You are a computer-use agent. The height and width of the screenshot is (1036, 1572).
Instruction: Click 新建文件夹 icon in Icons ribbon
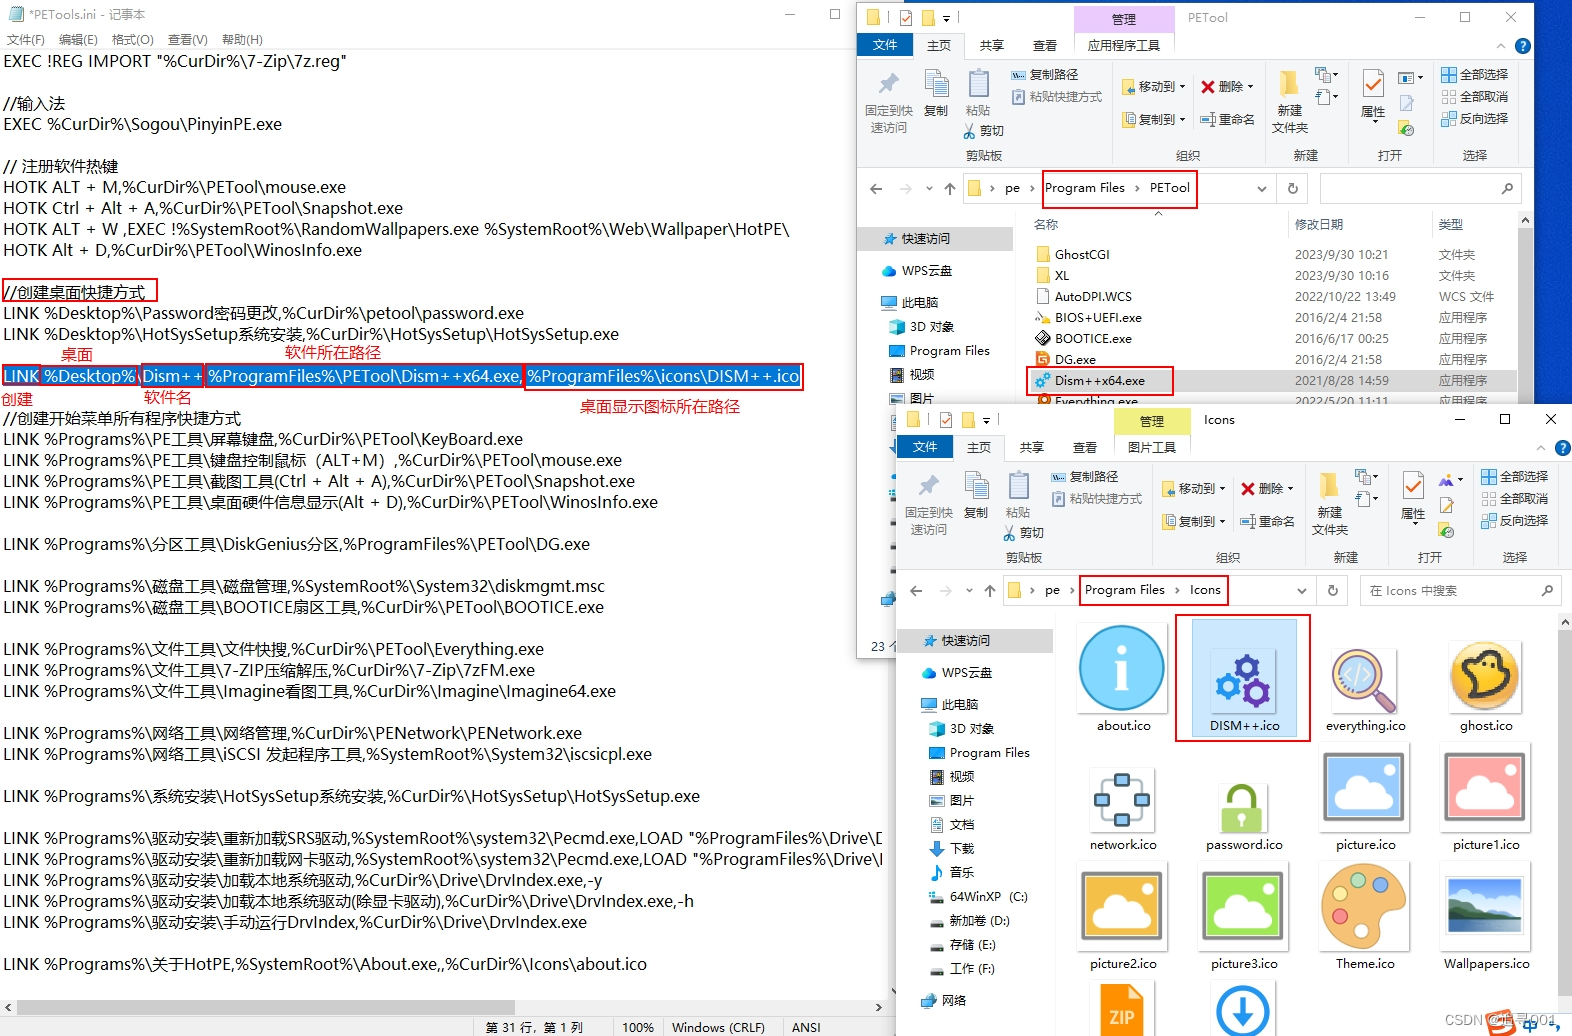tap(1330, 503)
